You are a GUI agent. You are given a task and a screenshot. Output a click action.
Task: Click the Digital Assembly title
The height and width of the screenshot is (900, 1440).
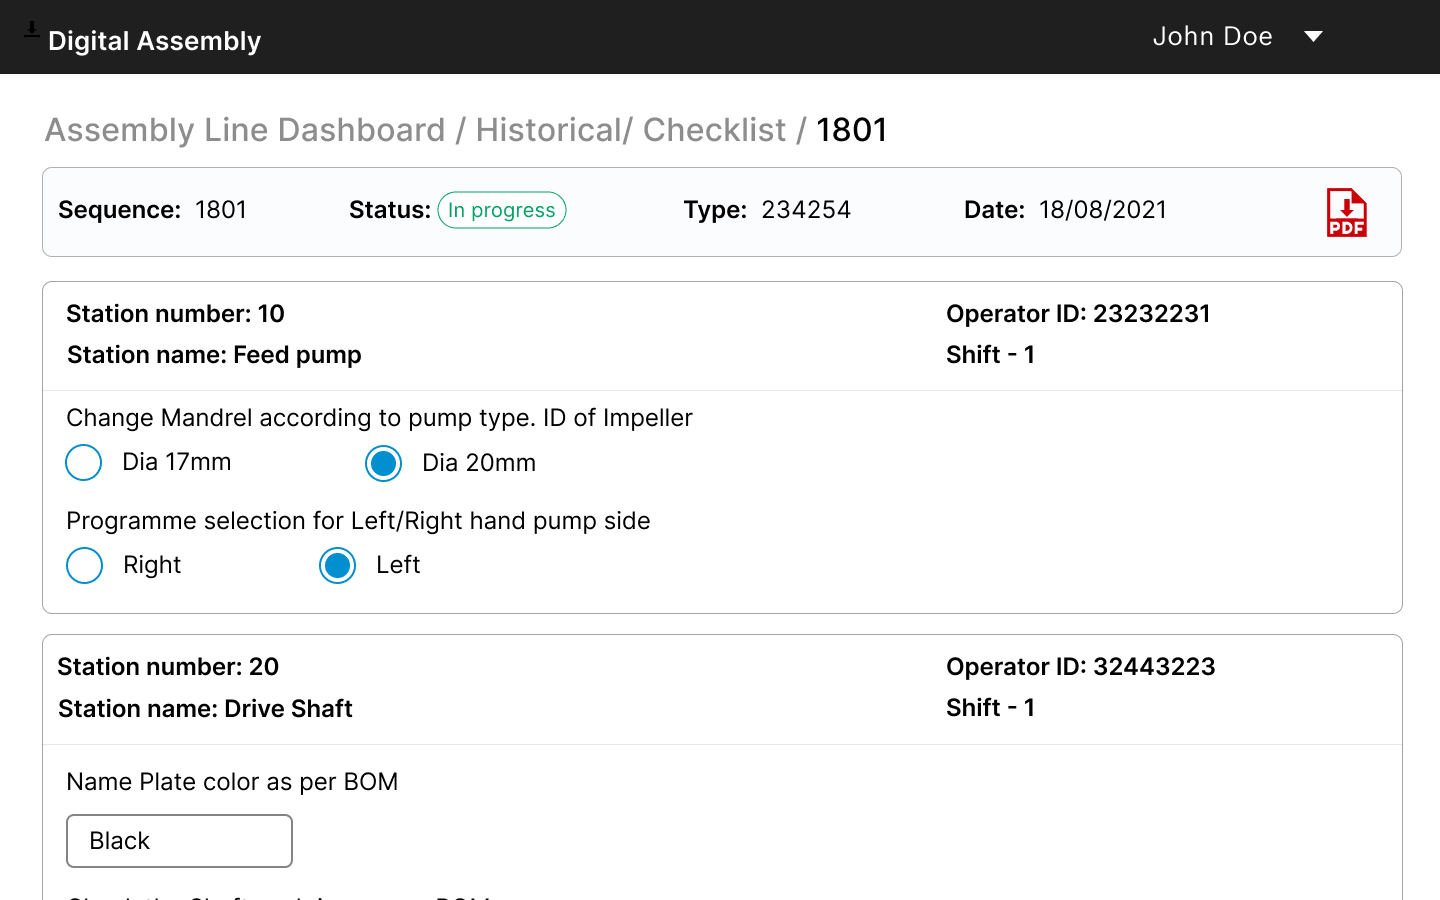point(154,40)
